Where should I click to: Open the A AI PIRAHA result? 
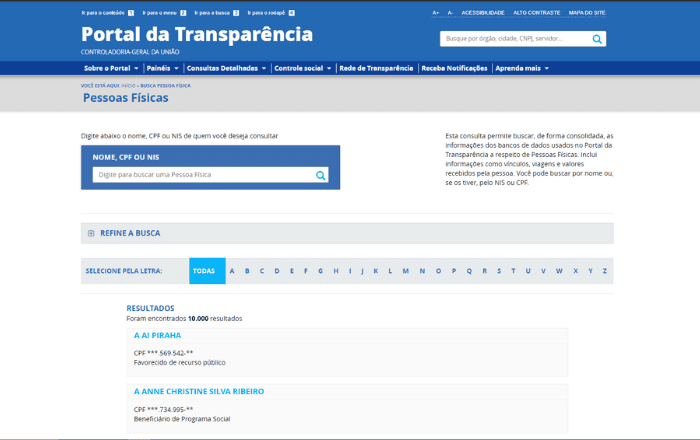tap(158, 335)
